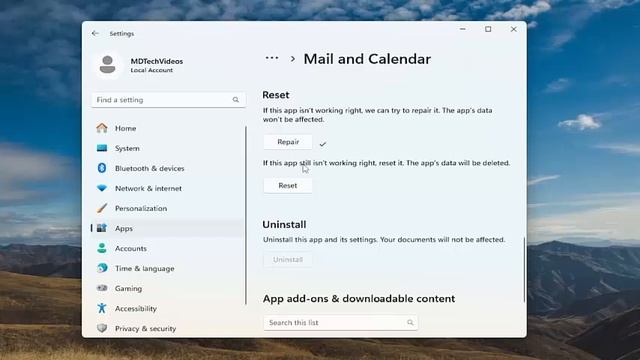Click the MDTechVideos account name

click(157, 61)
